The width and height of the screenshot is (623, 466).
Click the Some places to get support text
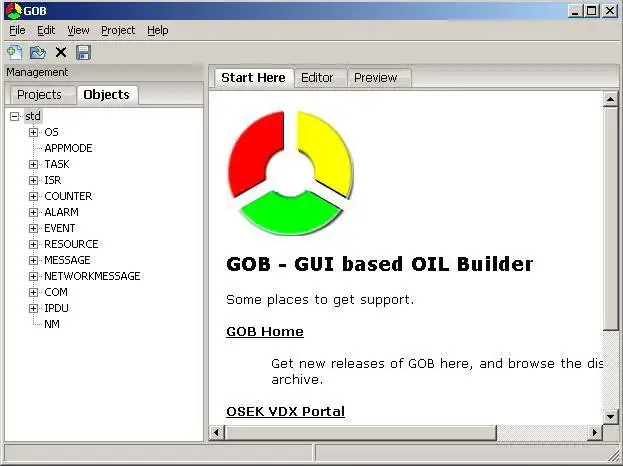(320, 300)
